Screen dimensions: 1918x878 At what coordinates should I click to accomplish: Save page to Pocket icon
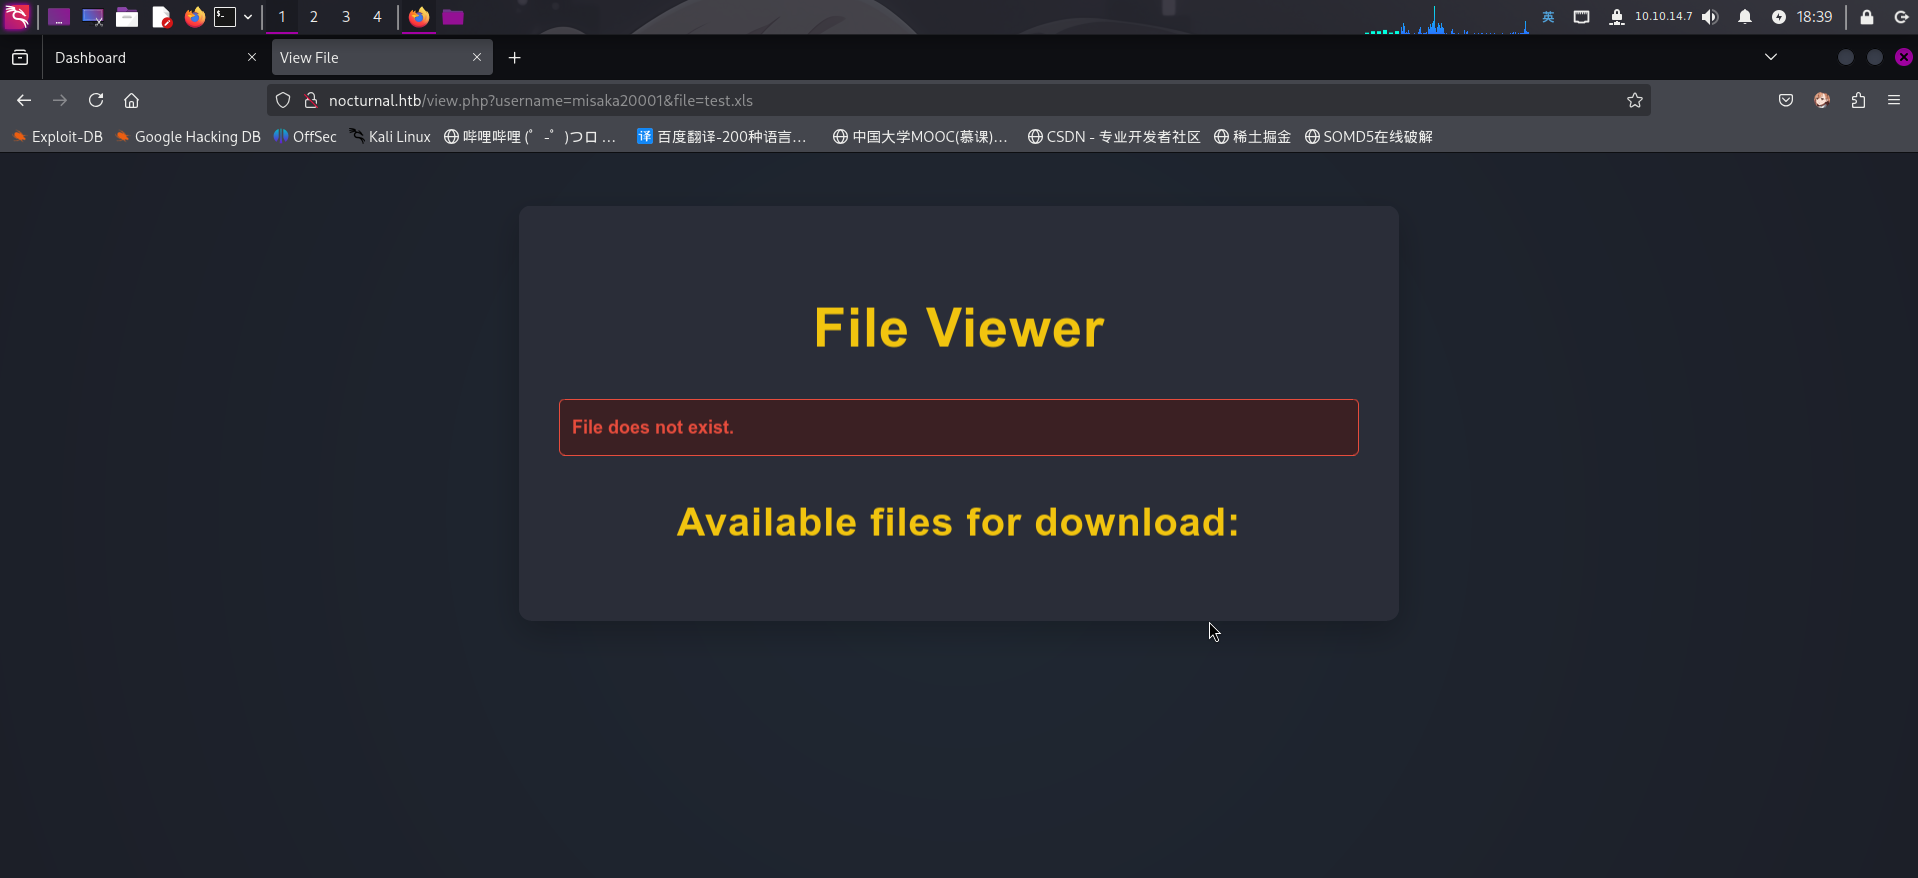1786,100
